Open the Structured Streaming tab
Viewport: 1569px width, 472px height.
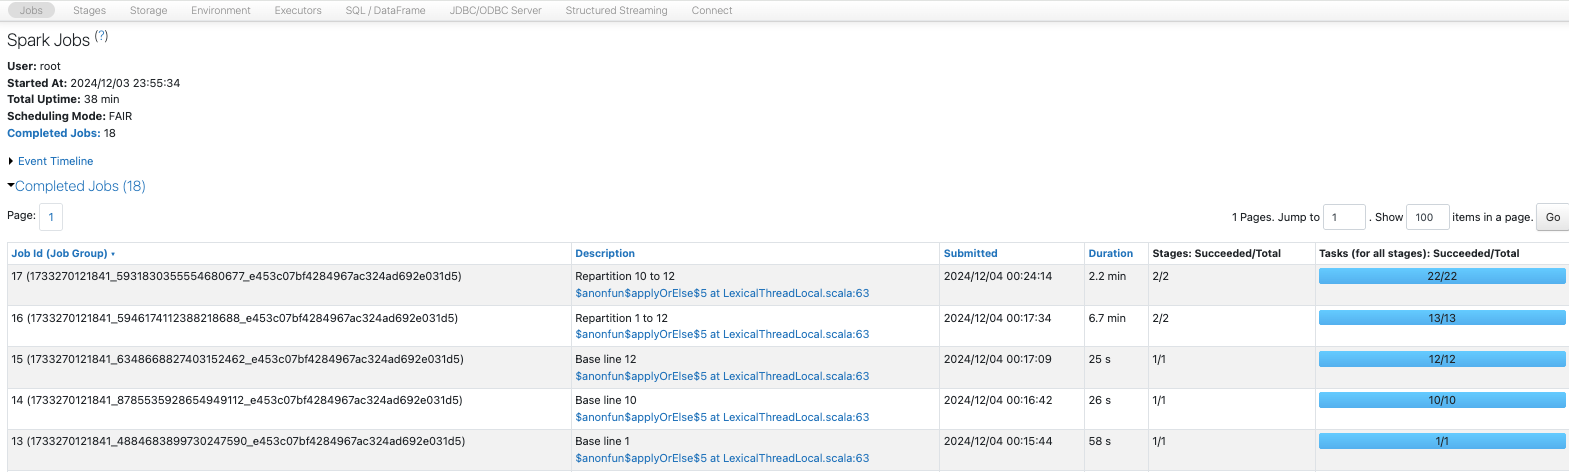tap(616, 10)
